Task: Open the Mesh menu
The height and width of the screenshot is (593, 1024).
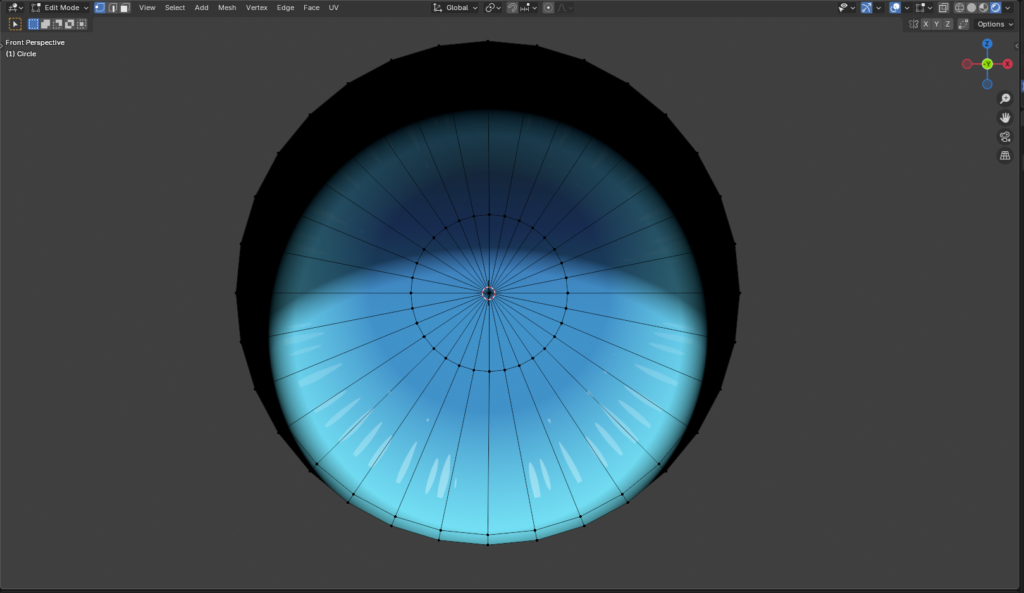Action: [x=227, y=8]
